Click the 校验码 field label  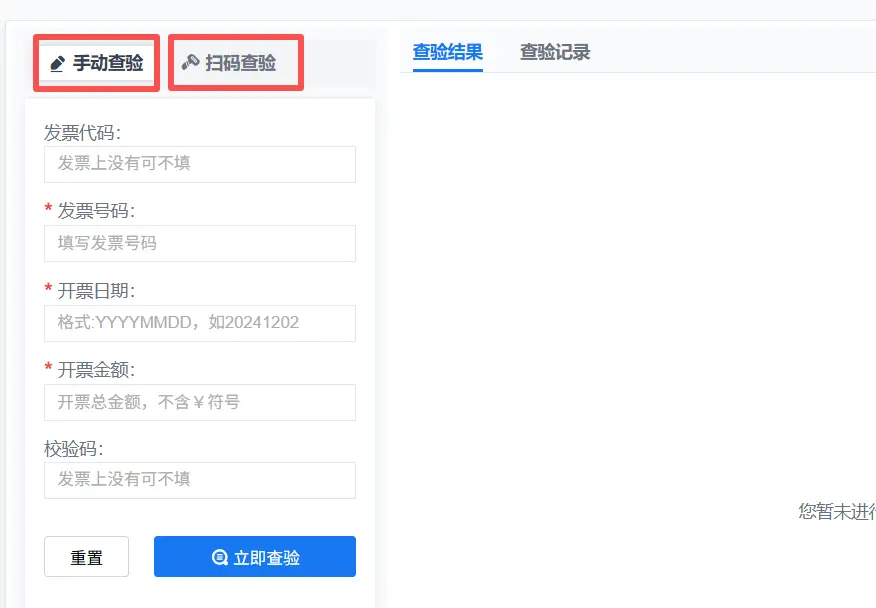point(74,449)
